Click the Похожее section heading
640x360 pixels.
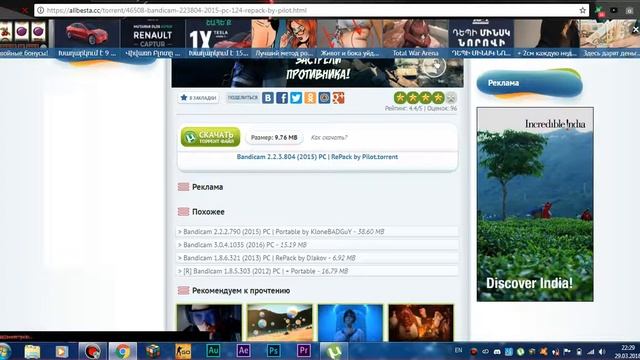pyautogui.click(x=208, y=212)
